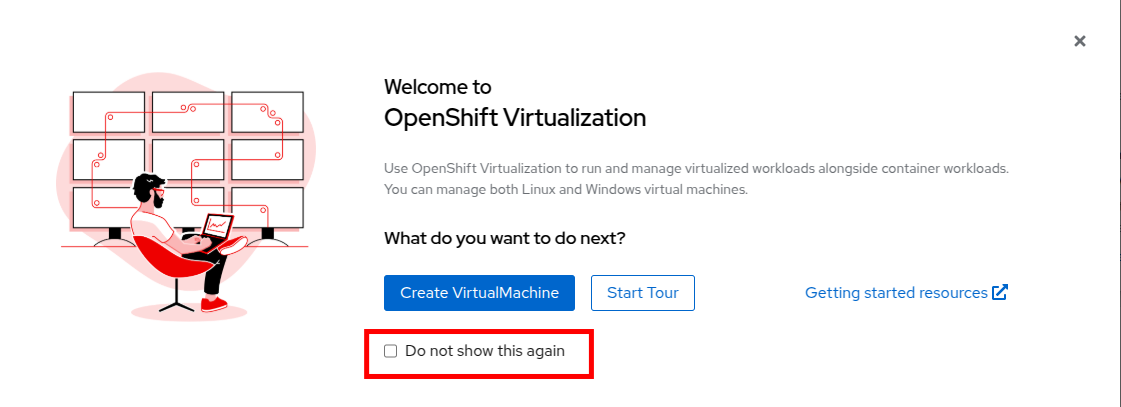
Task: Click the "Do not show this again" label text
Action: 485,351
